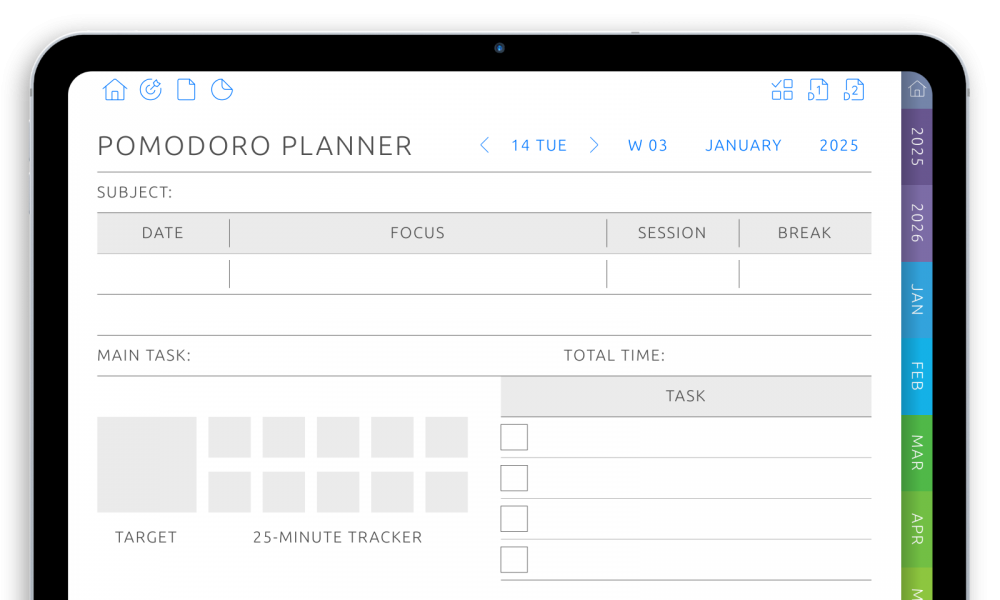
Task: Tap the large TARGET box
Action: [147, 465]
